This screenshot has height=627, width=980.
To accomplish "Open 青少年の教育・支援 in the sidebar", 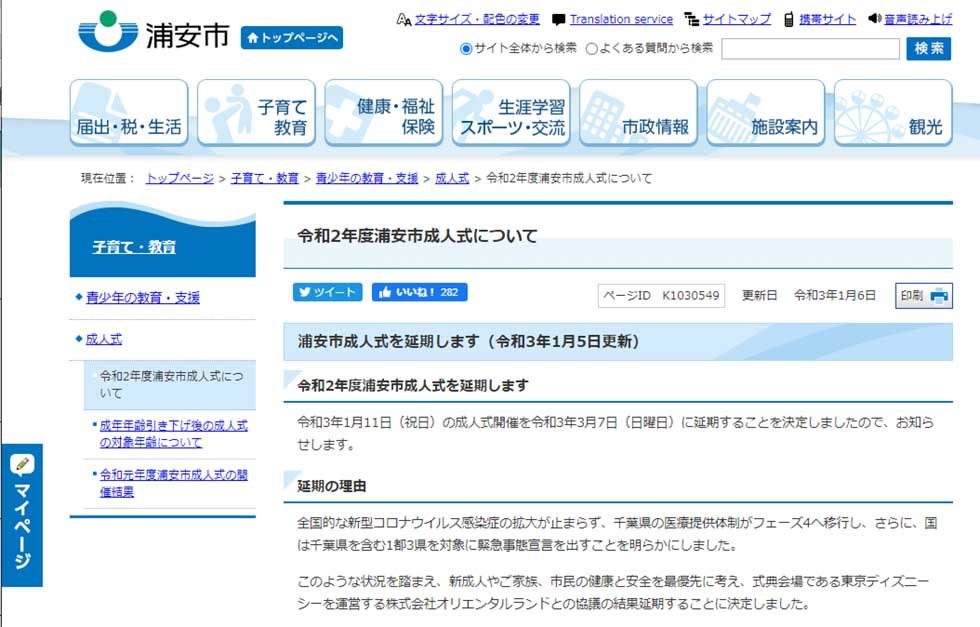I will [x=142, y=298].
